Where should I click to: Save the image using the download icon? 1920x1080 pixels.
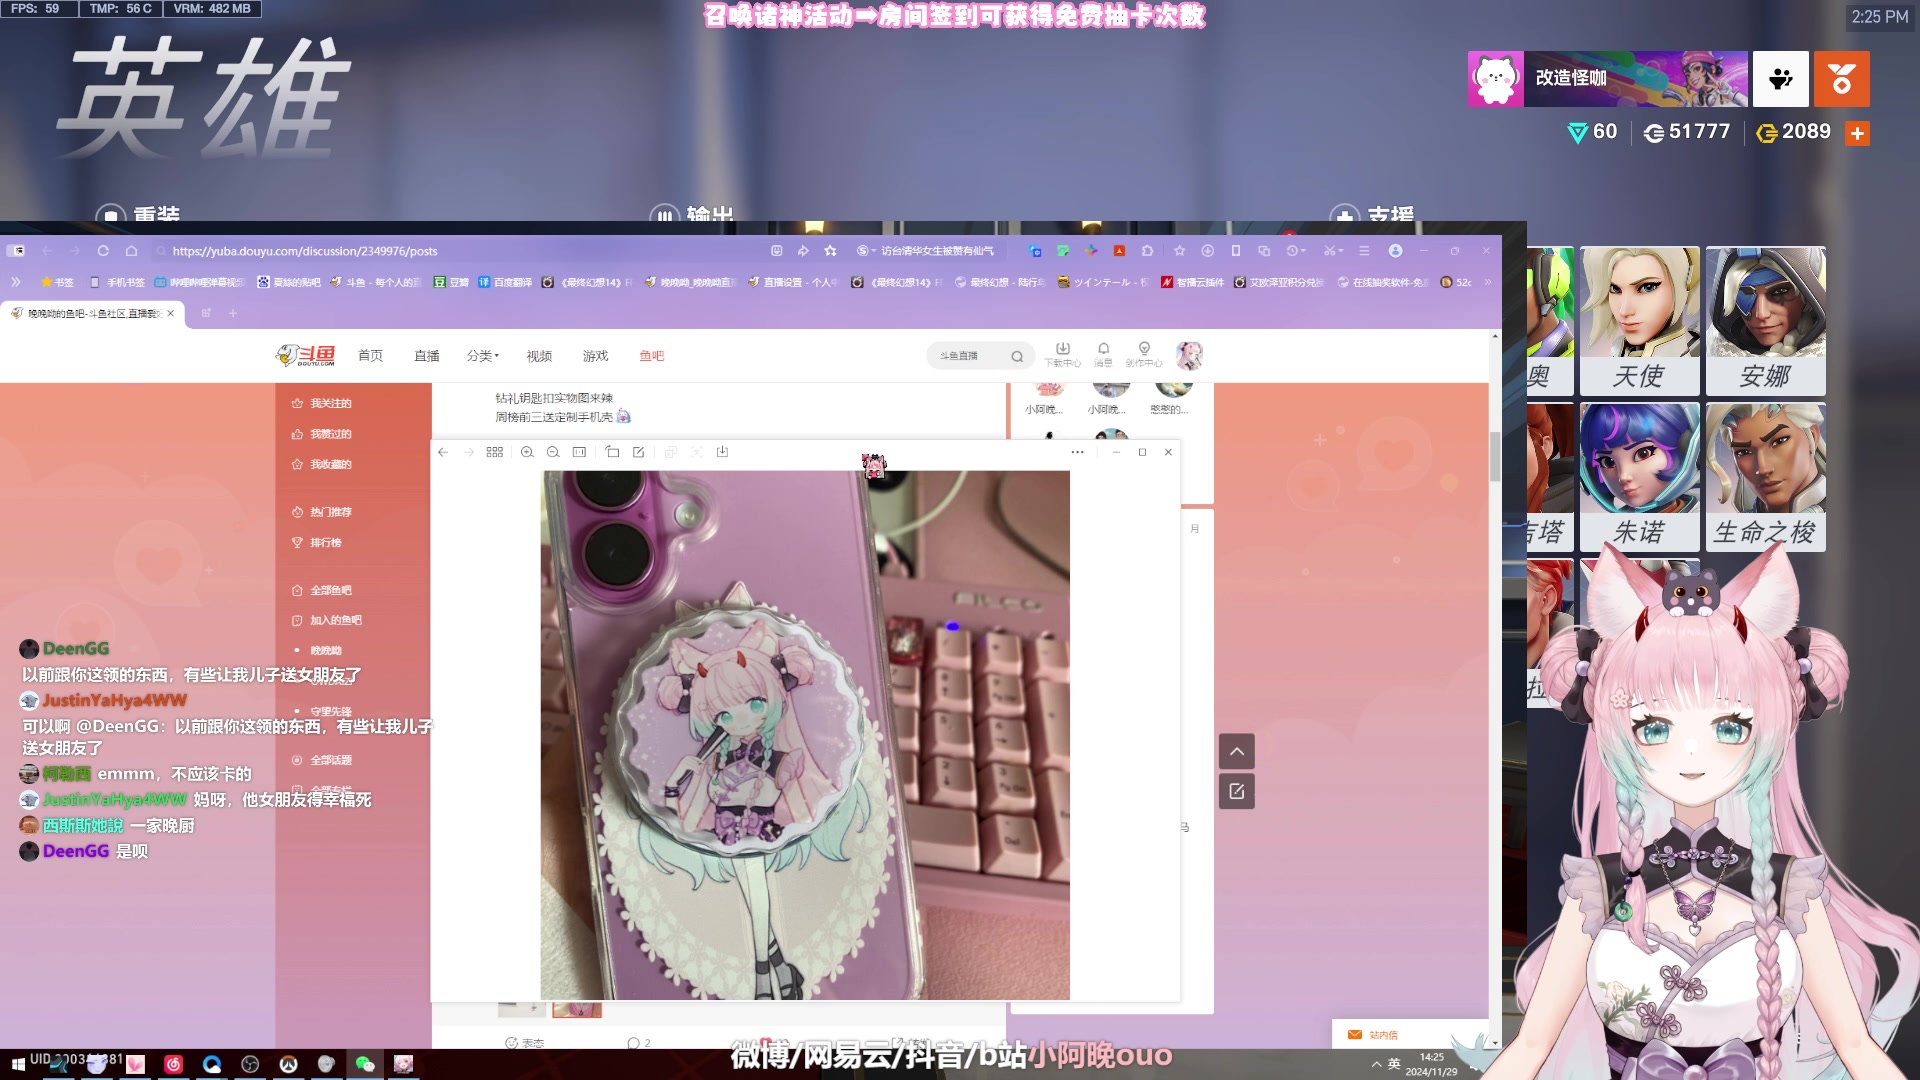click(722, 452)
